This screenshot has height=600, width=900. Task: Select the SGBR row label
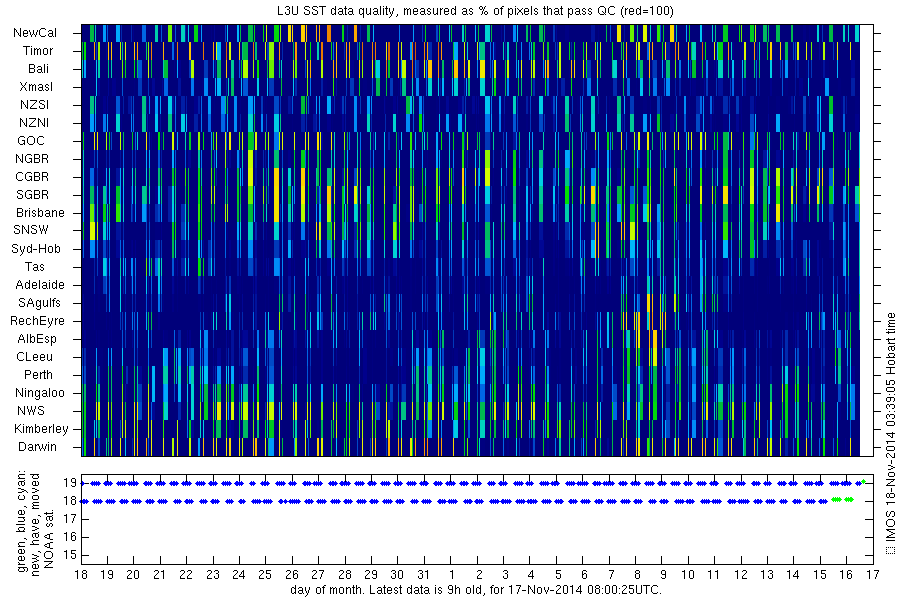pos(32,195)
